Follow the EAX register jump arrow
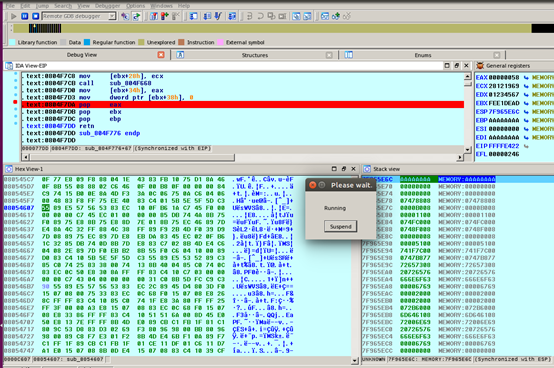Viewport: 554px width, 368px height. click(526, 77)
